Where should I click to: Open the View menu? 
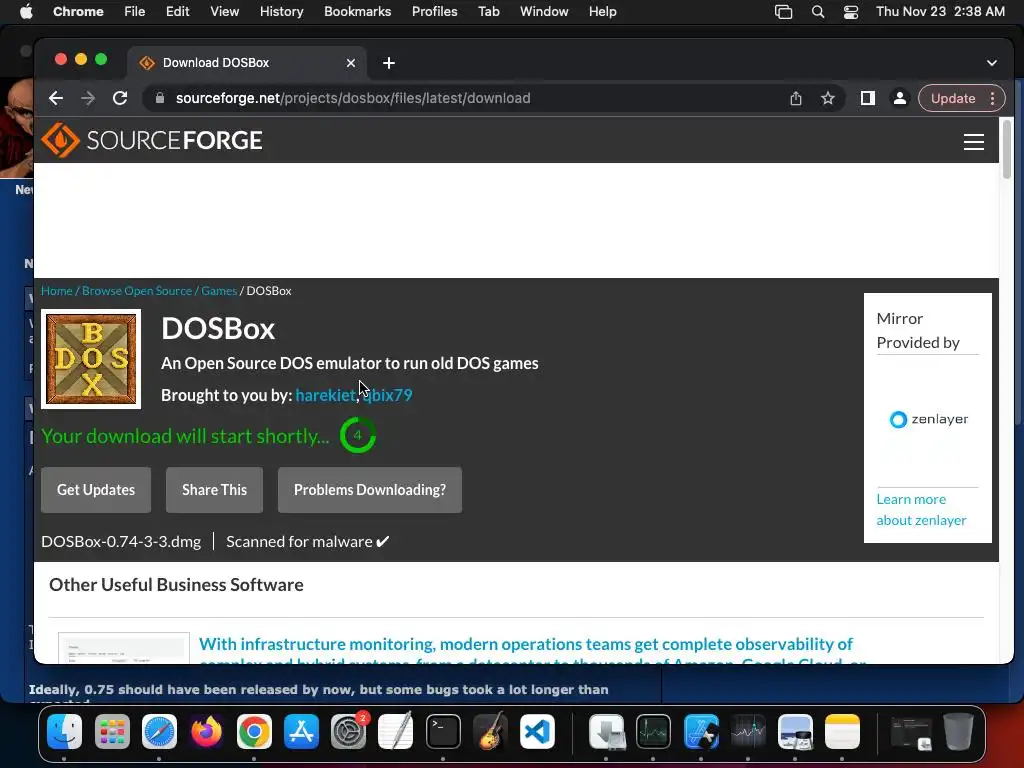coord(224,12)
